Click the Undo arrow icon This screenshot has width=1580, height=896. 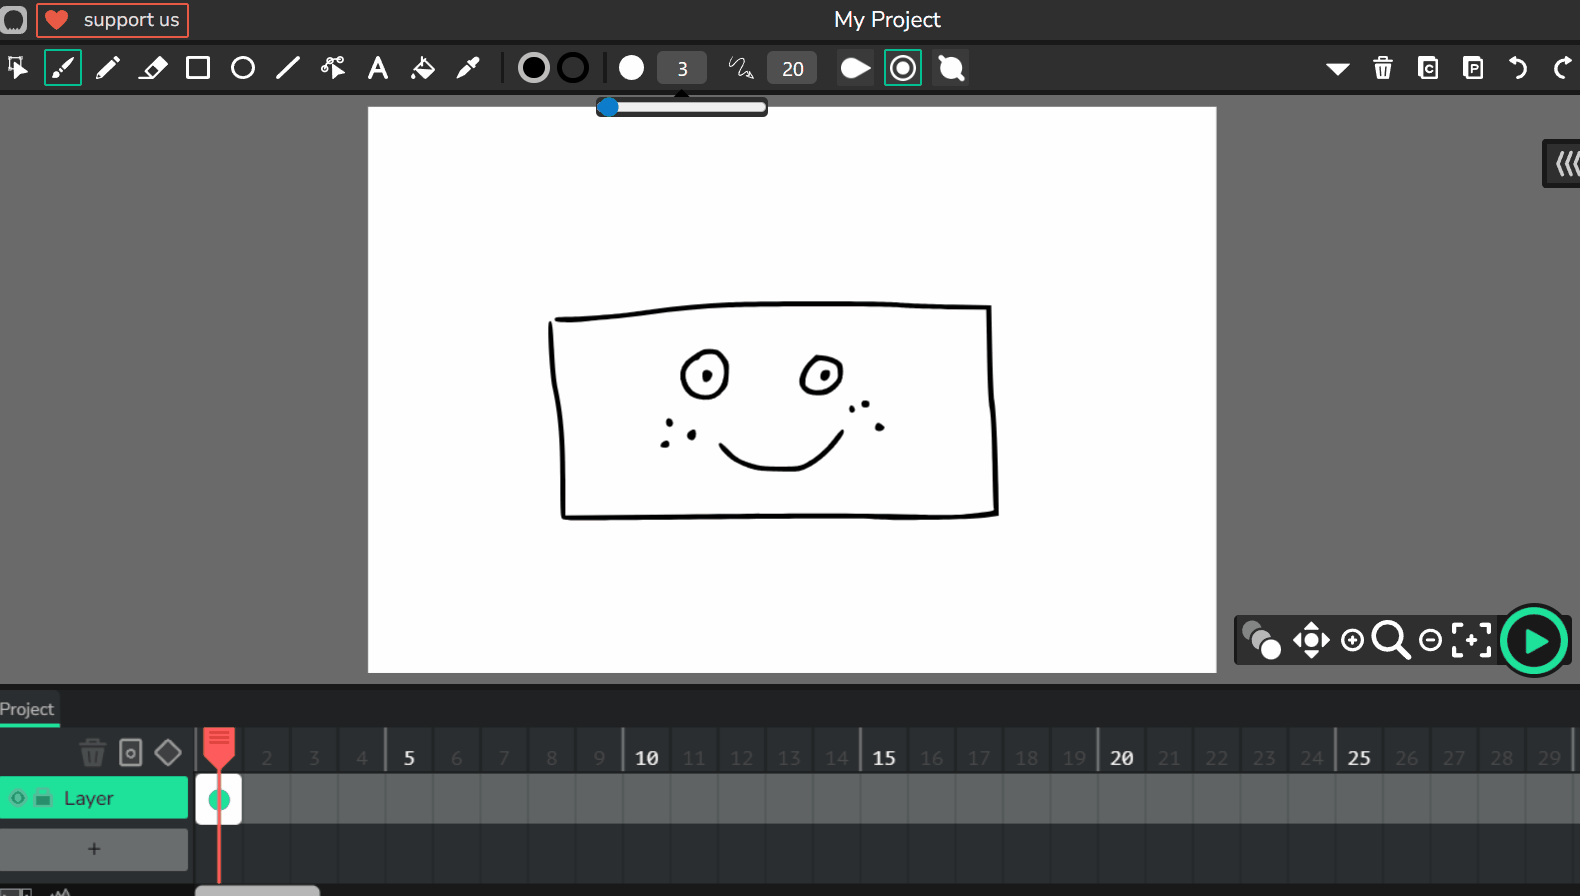click(x=1518, y=68)
